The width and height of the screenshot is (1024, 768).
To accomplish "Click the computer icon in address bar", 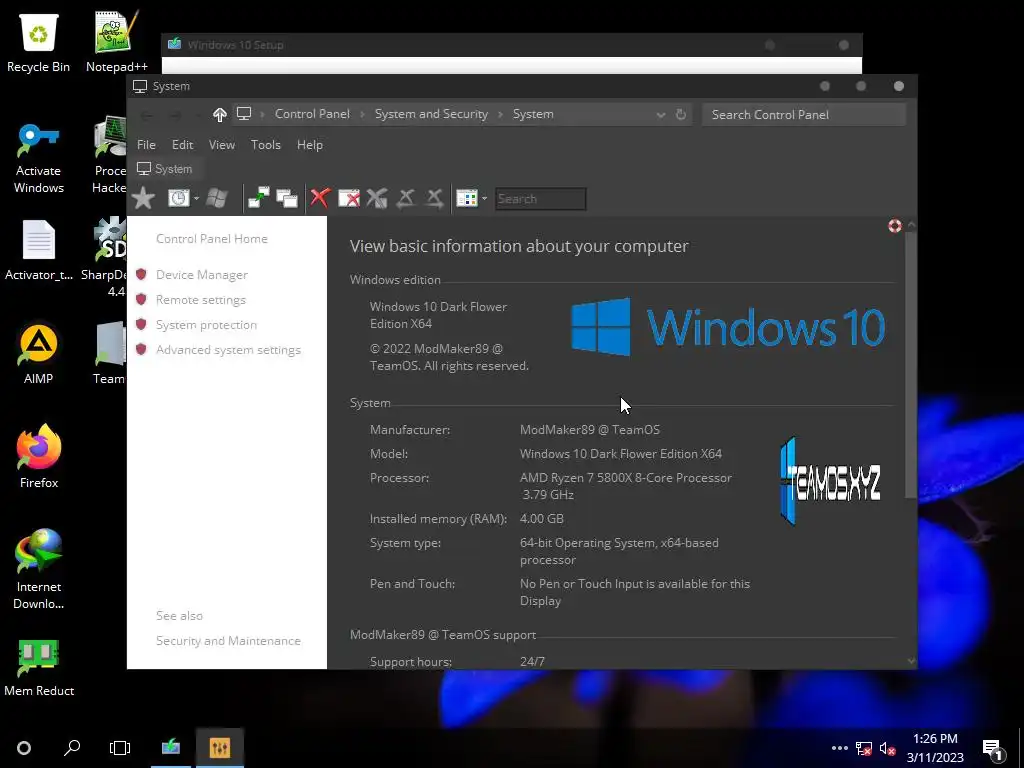I will (244, 114).
